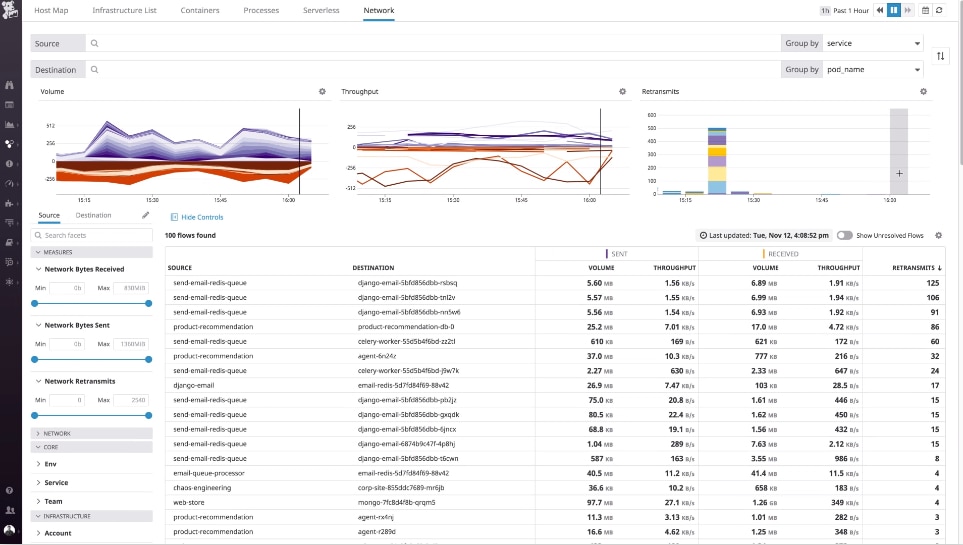Sort by the DESTINATION column header
Image resolution: width=963 pixels, height=545 pixels.
(373, 268)
